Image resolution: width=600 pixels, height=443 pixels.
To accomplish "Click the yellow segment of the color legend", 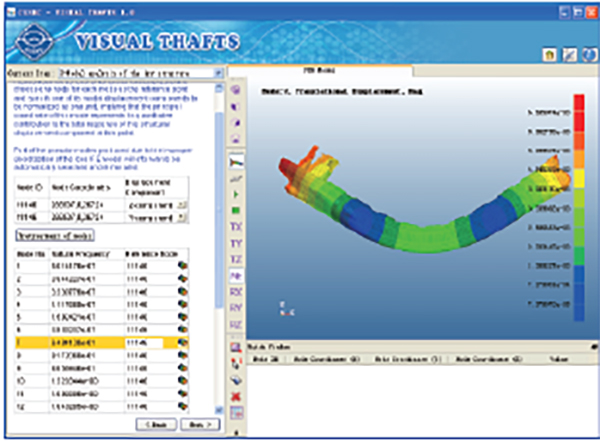I will click(579, 179).
